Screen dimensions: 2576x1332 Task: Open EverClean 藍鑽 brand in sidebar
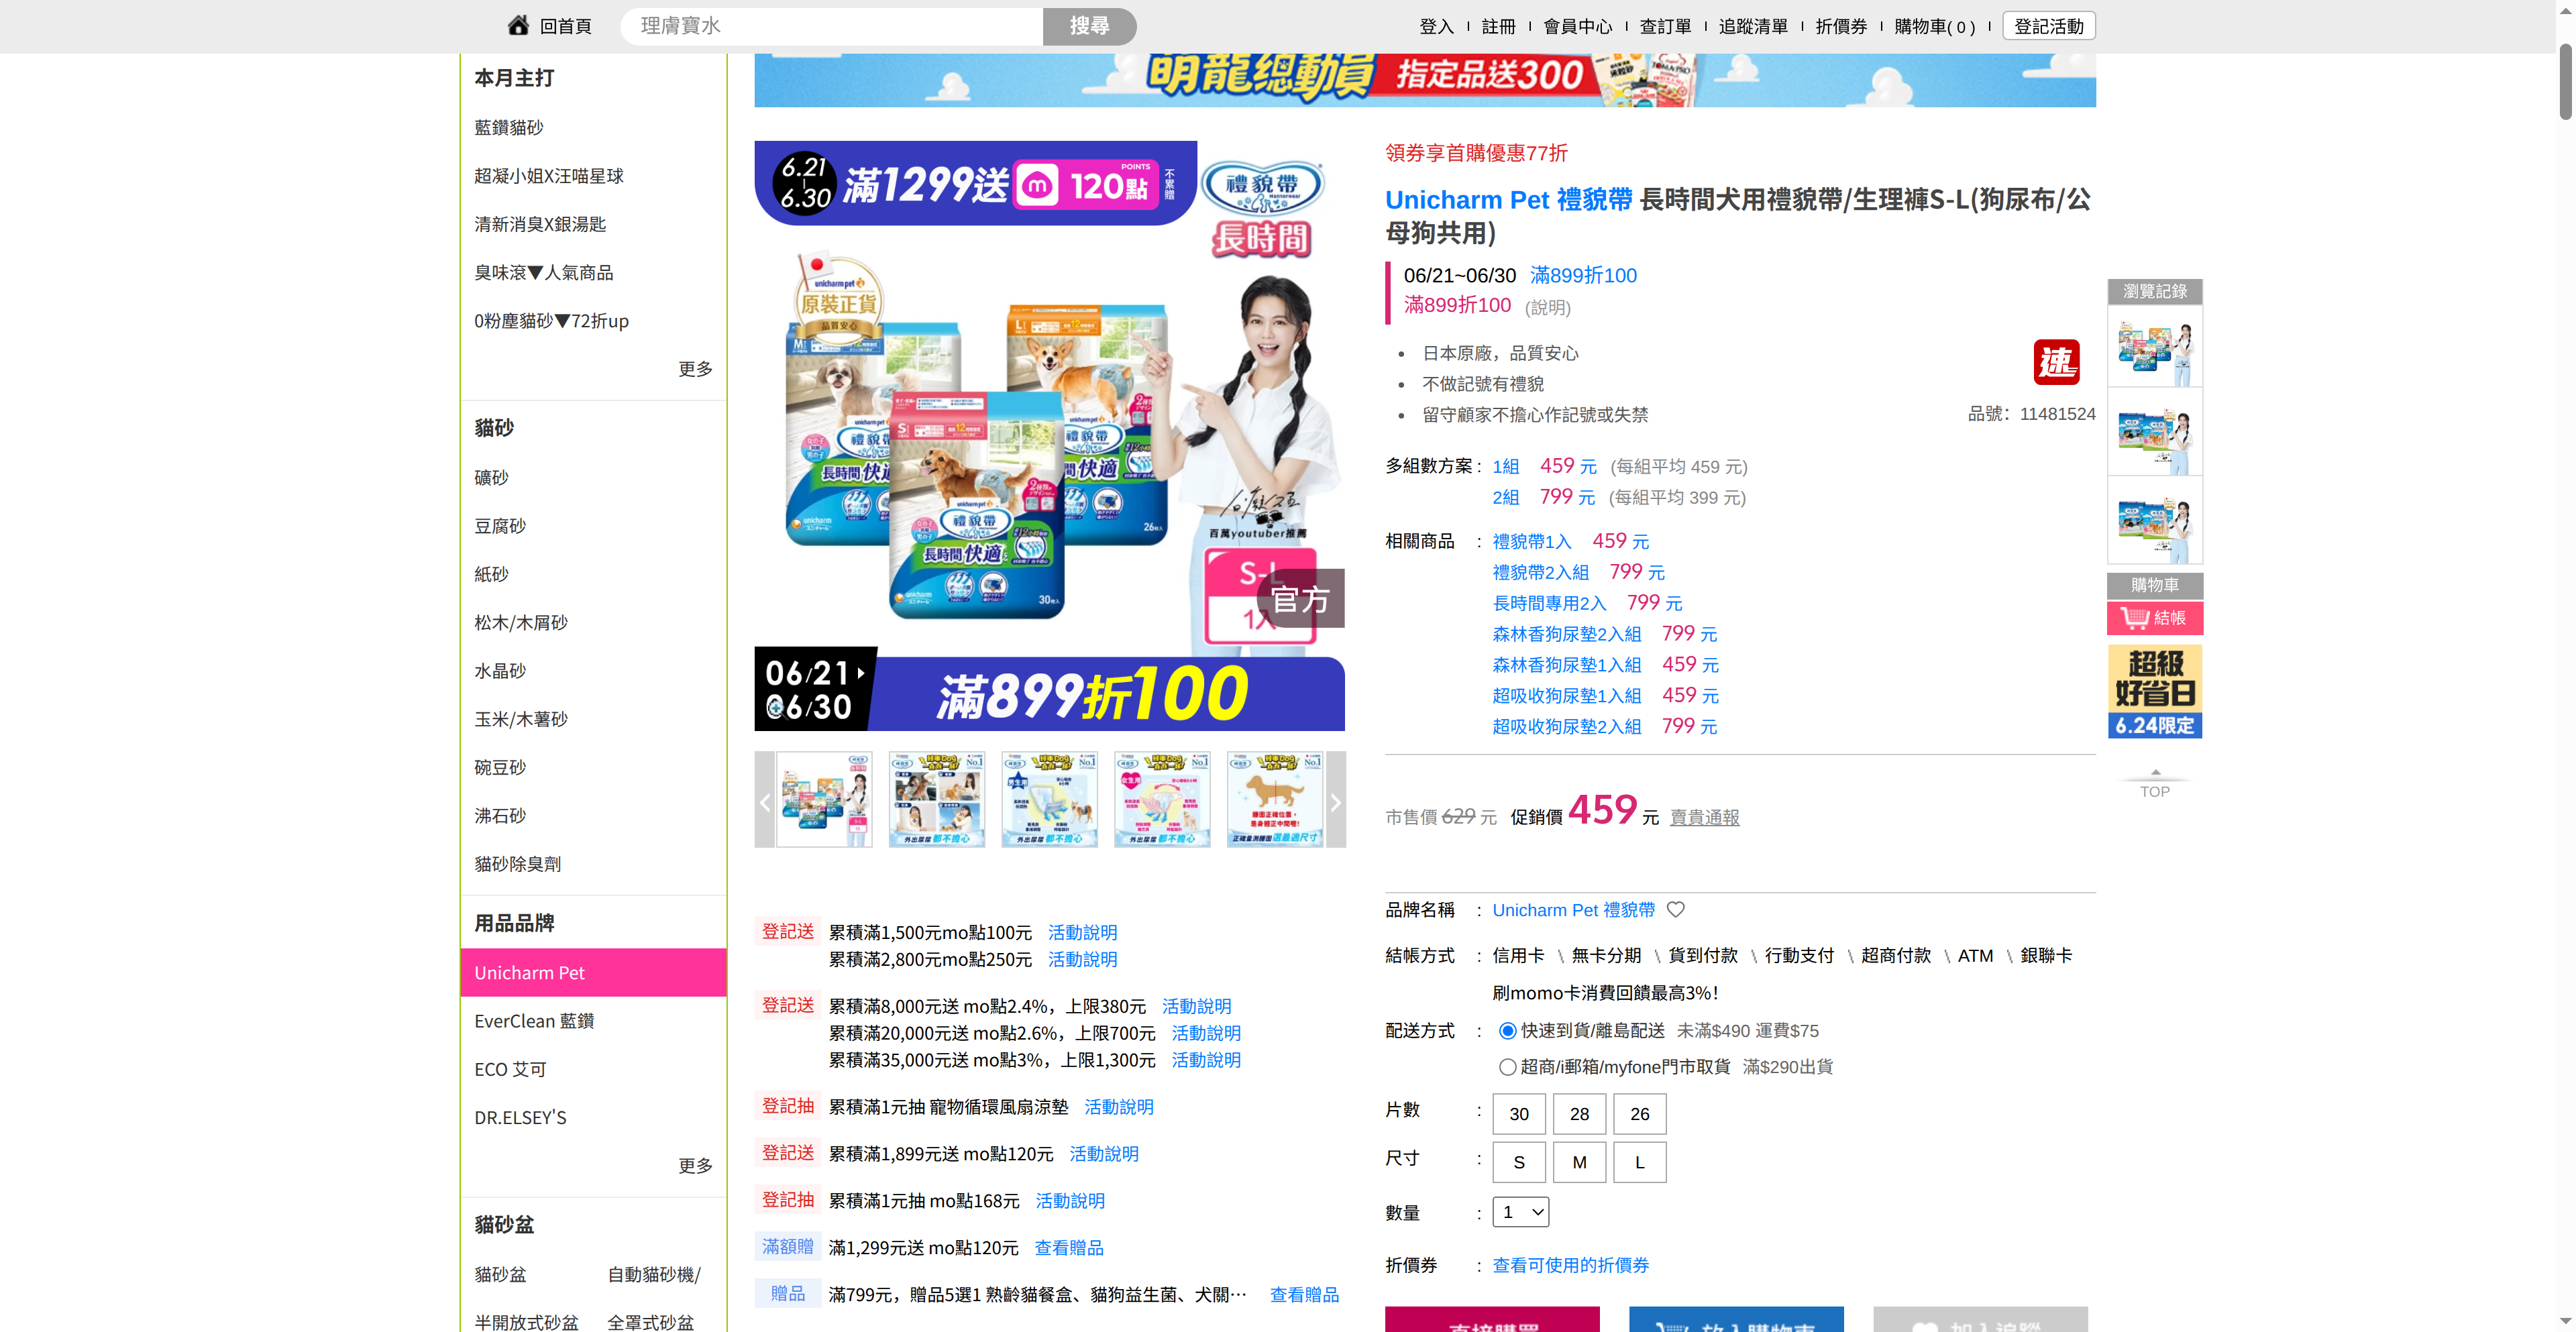coord(534,1021)
